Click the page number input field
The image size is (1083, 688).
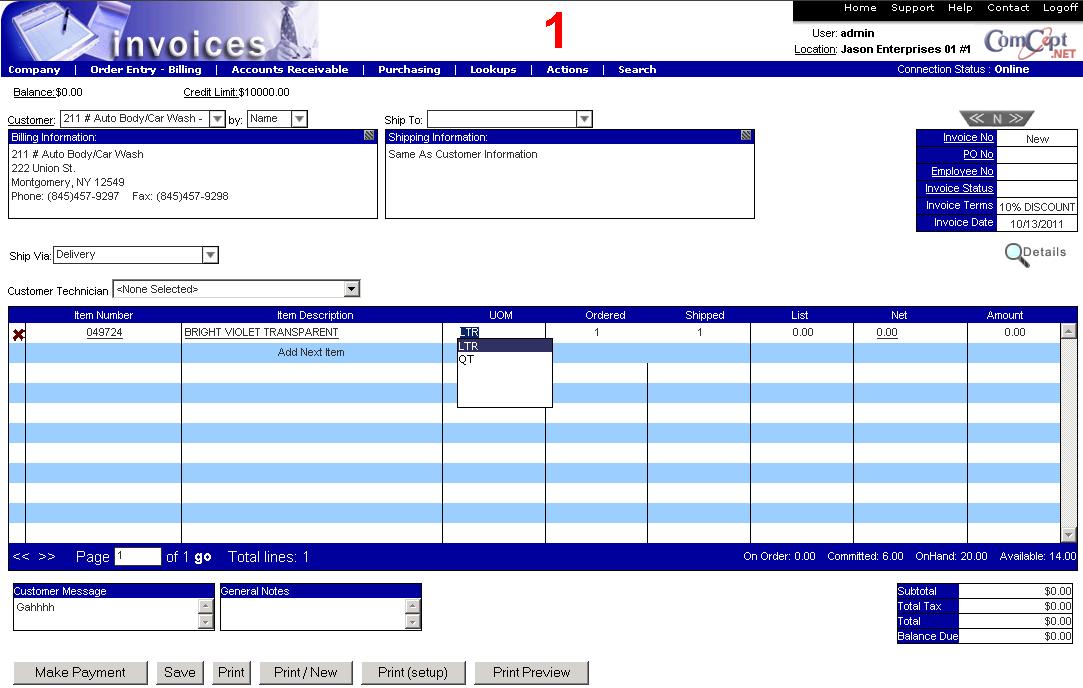[x=137, y=557]
